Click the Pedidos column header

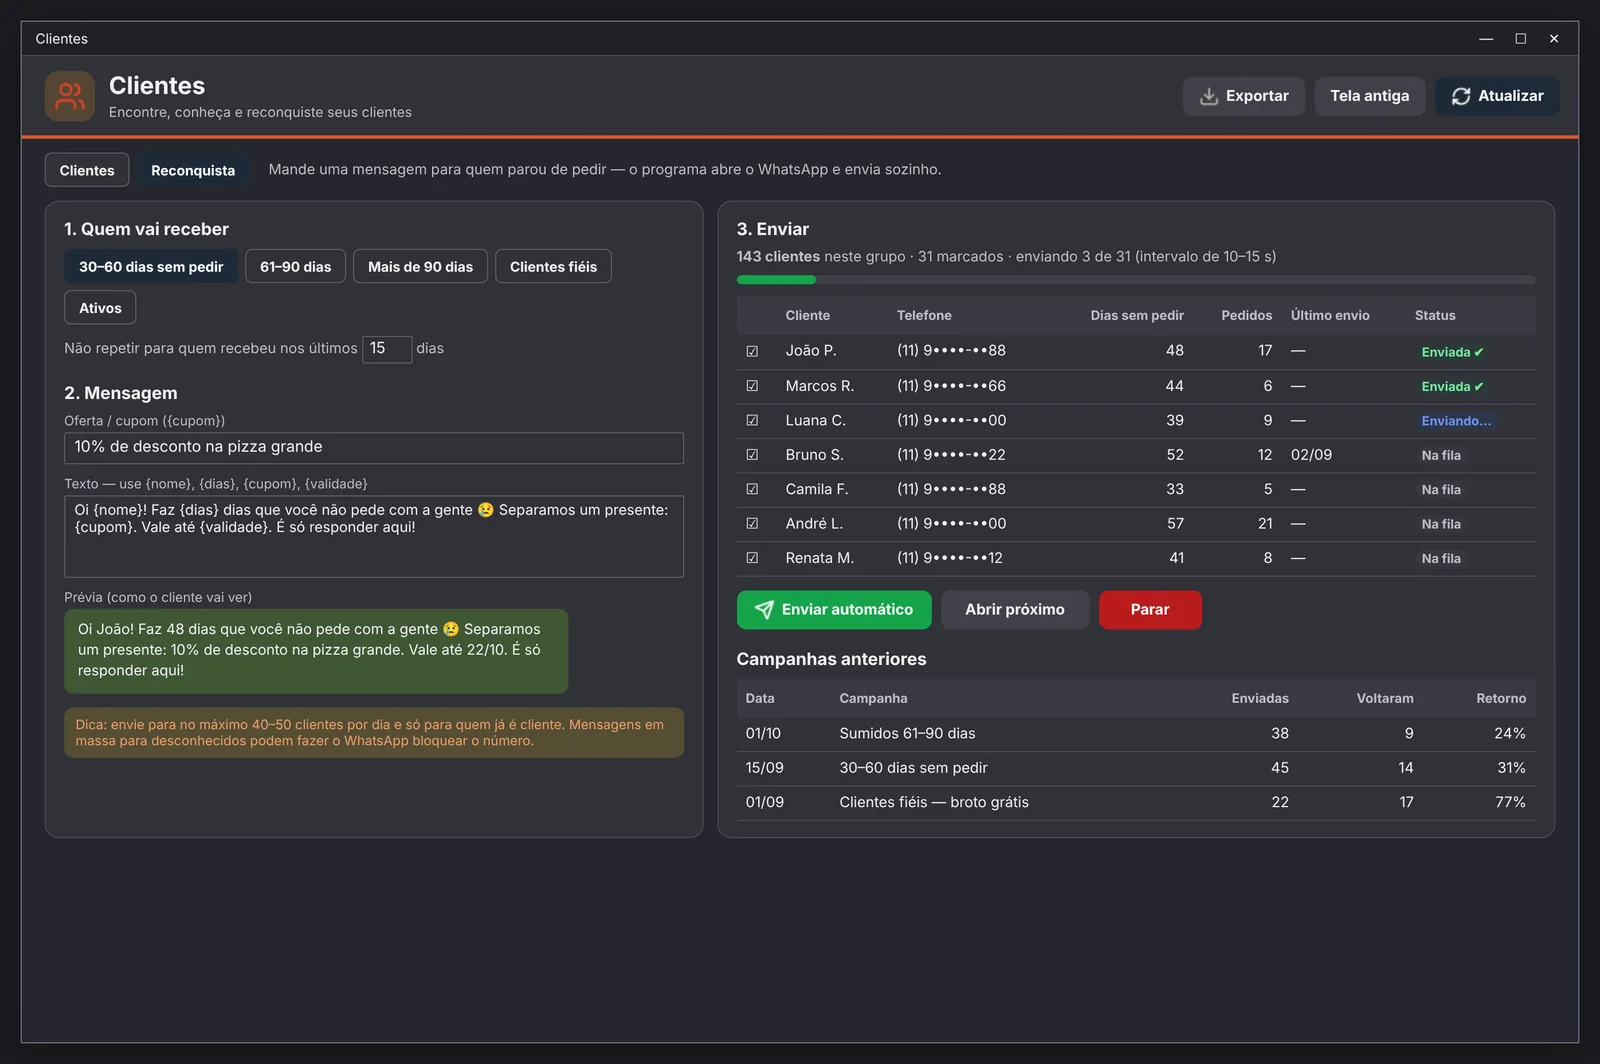tap(1246, 315)
